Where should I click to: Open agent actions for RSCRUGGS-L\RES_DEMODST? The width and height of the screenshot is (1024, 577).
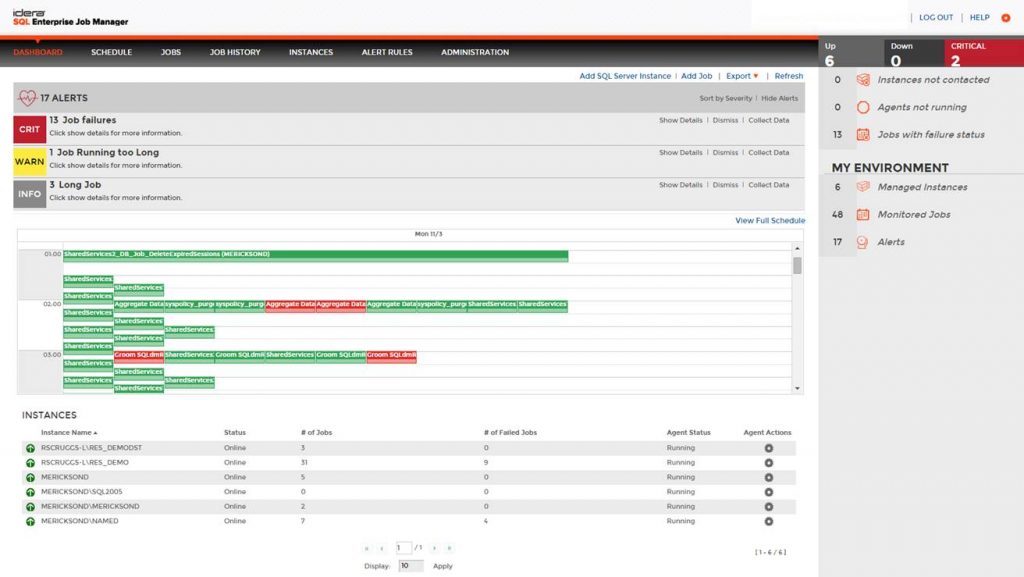tap(769, 448)
